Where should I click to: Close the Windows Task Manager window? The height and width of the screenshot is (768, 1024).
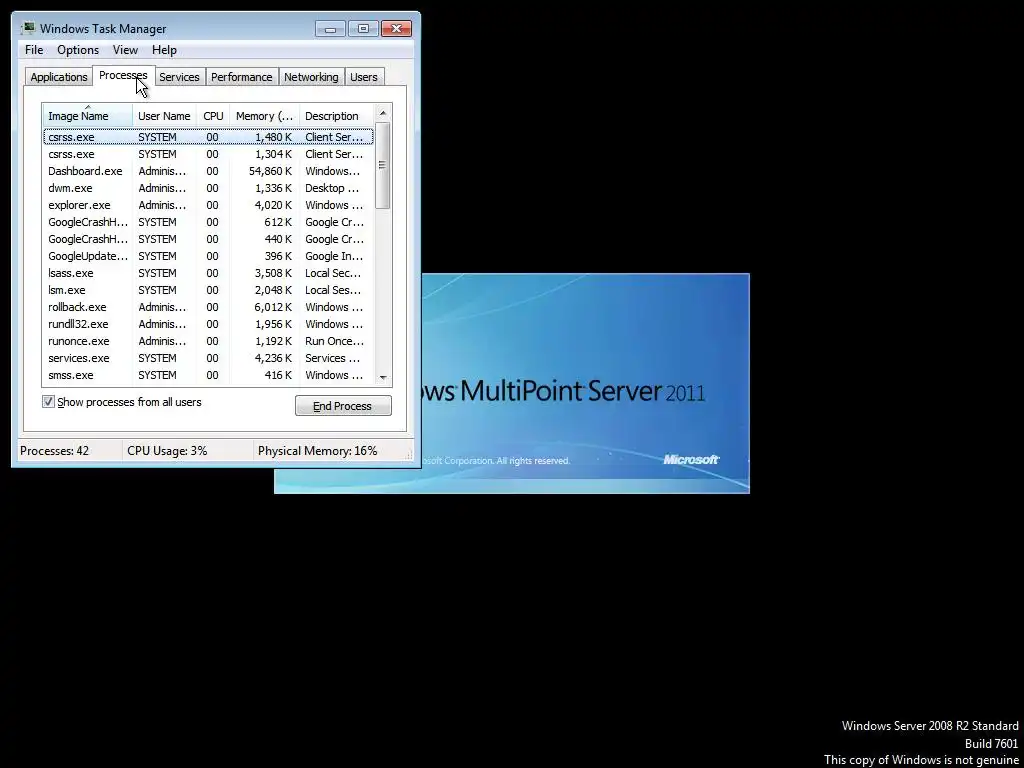coord(396,29)
